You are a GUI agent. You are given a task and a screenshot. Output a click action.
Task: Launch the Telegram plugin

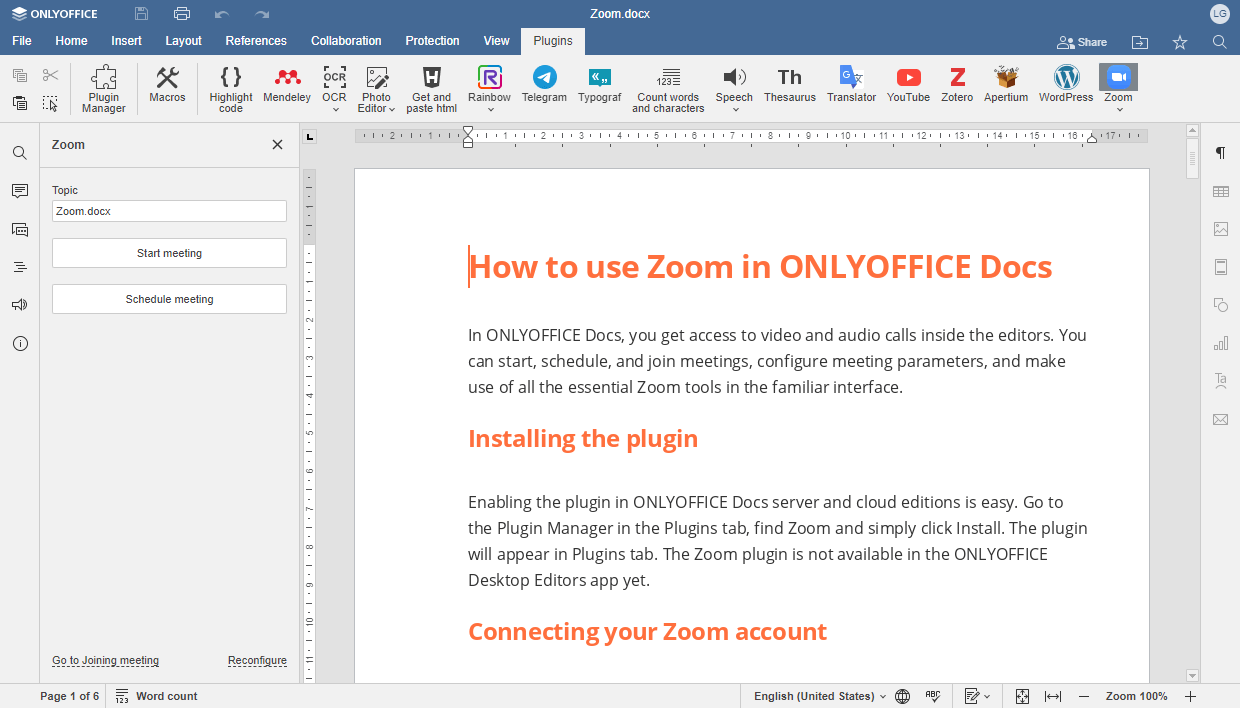tap(544, 84)
